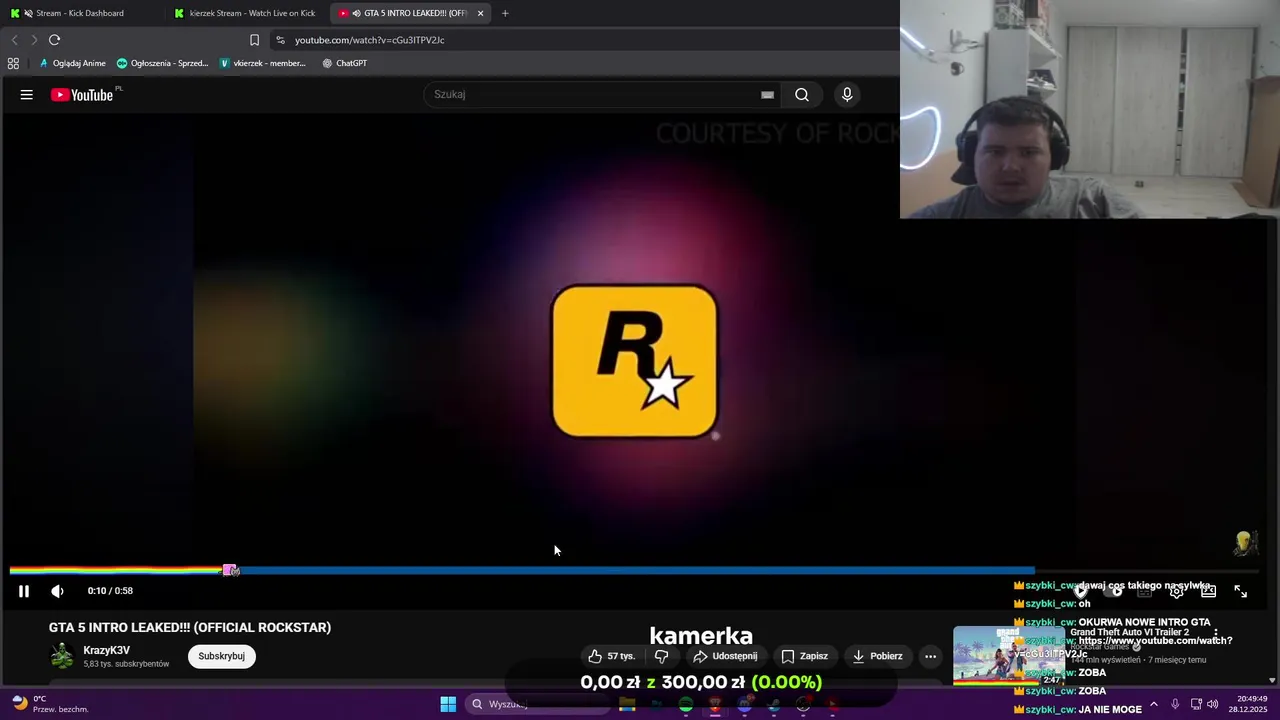The image size is (1280, 720).
Task: Open more actions three-dot menu
Action: (x=930, y=656)
